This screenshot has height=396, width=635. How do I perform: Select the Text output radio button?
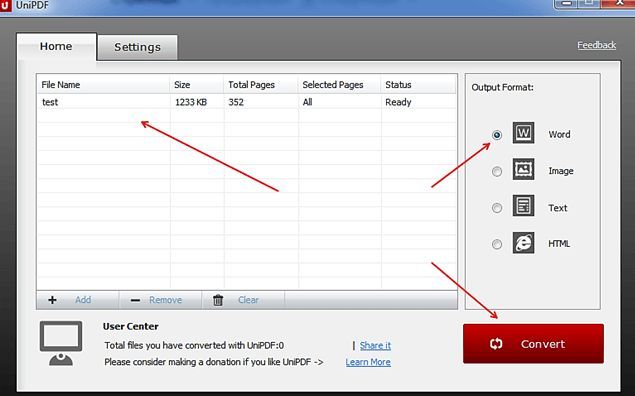click(497, 208)
